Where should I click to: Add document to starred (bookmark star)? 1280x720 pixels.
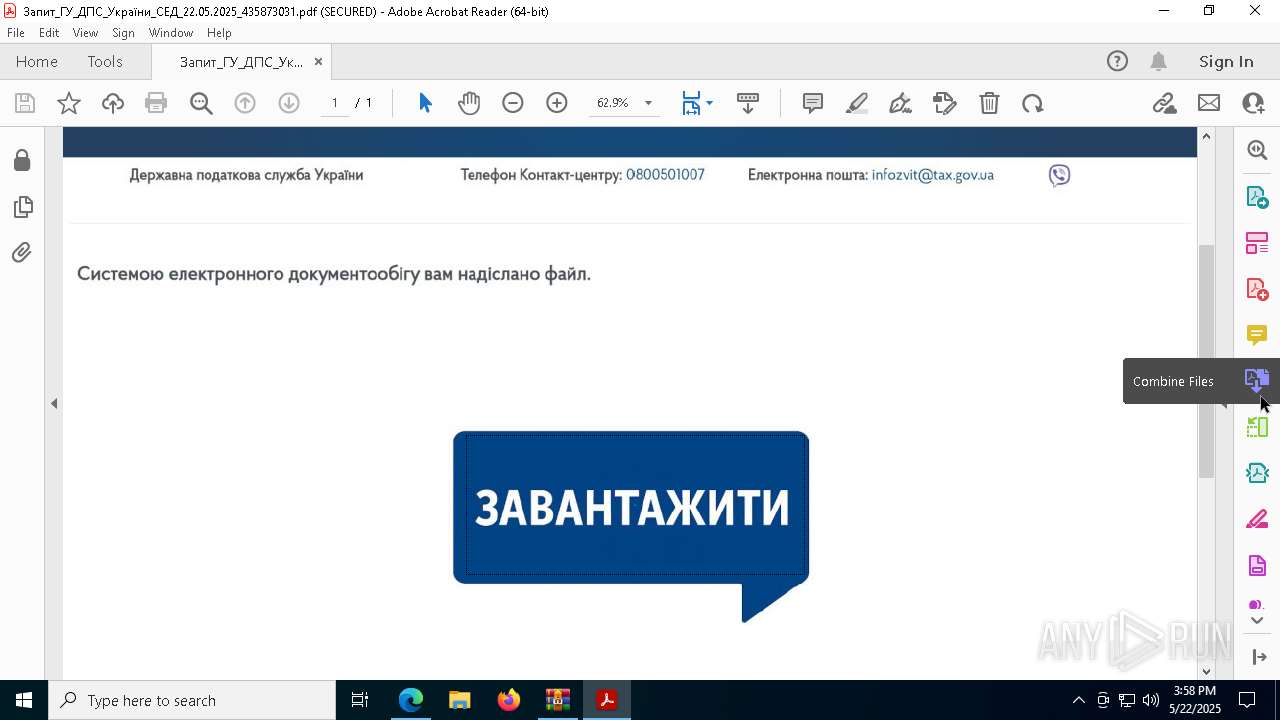point(69,103)
